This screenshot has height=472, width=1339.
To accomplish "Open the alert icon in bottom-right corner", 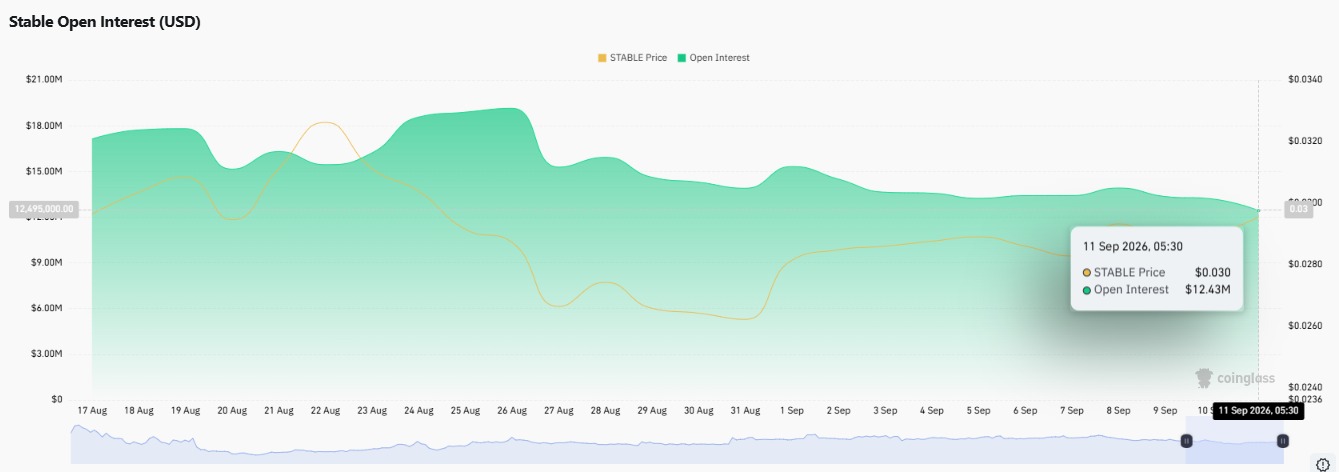I will pos(1323,463).
